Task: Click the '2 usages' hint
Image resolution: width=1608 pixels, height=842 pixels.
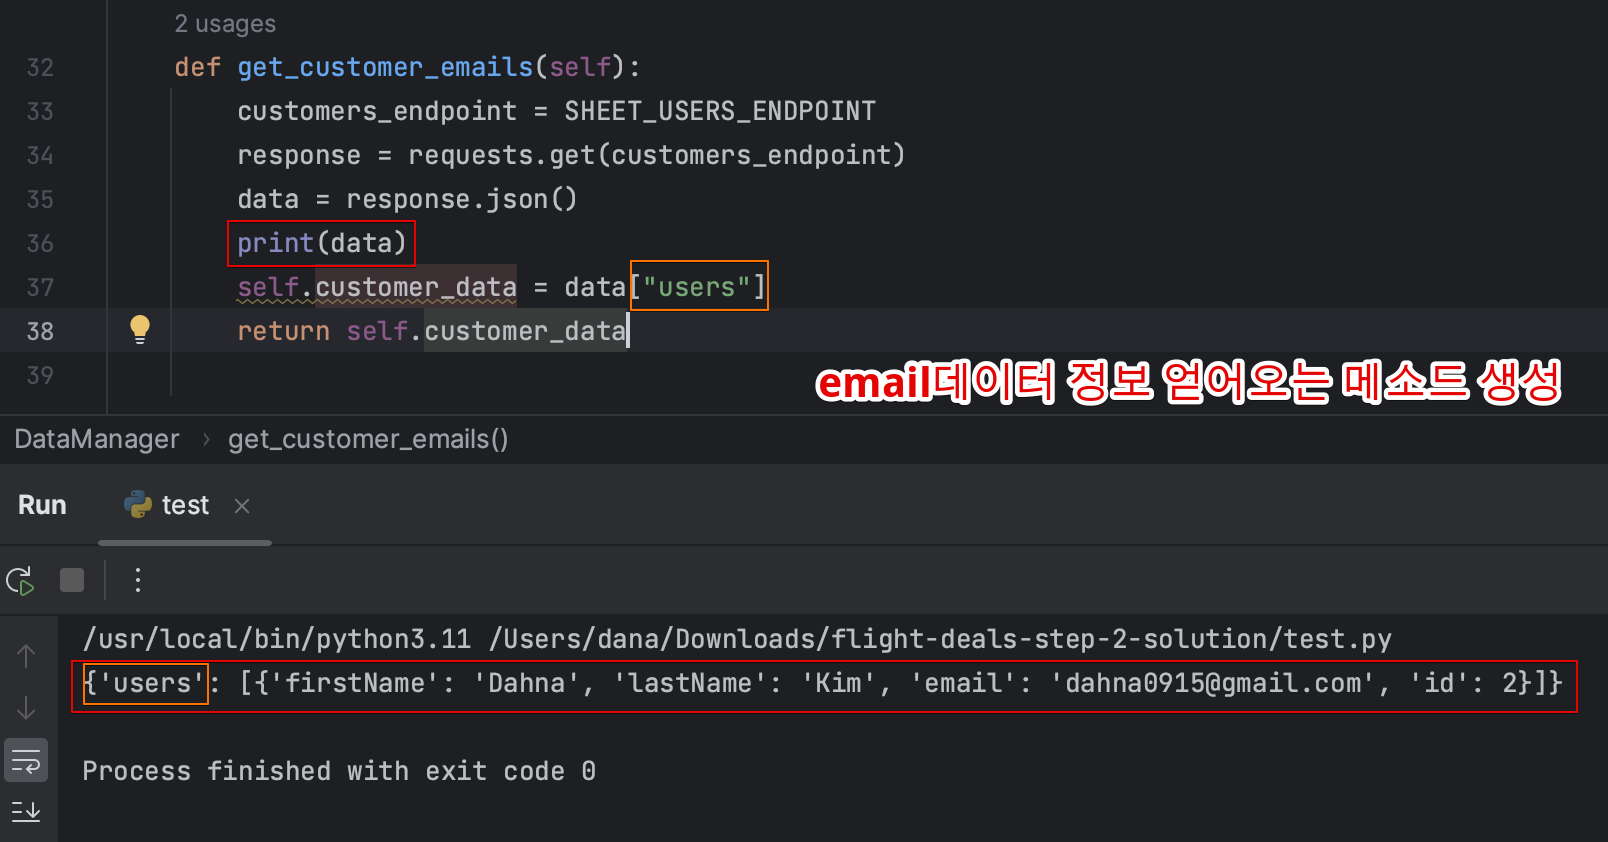Action: 225,24
